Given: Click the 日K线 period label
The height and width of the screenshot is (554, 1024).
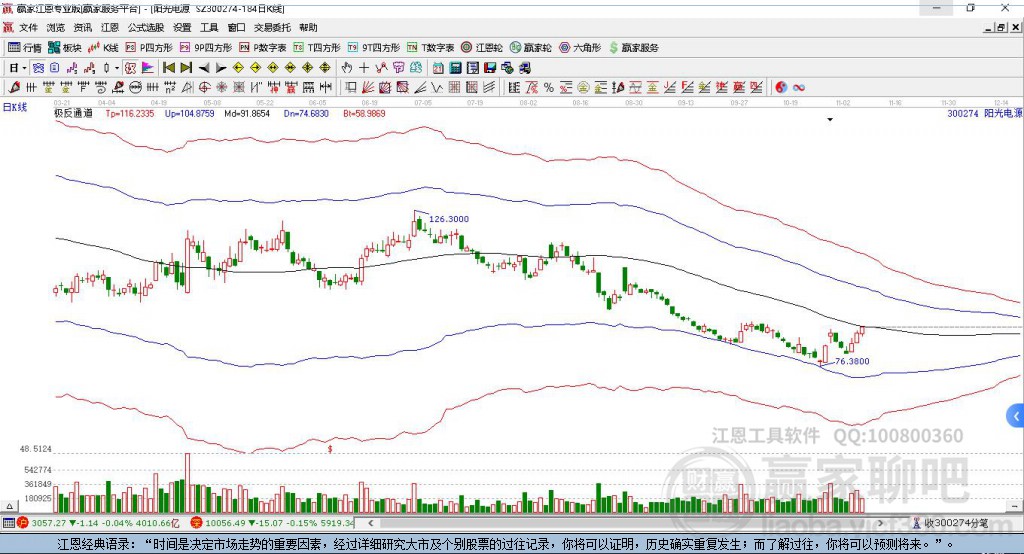Looking at the screenshot, I should (15, 107).
